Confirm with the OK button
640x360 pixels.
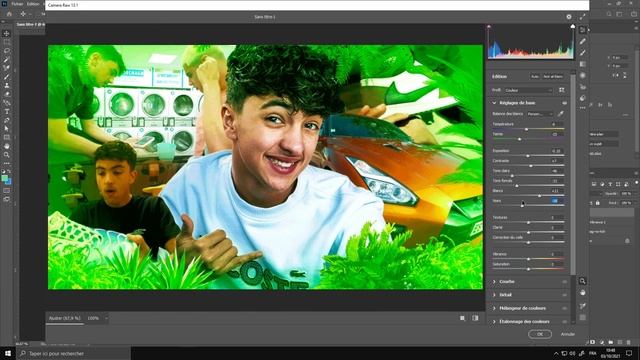(540, 334)
